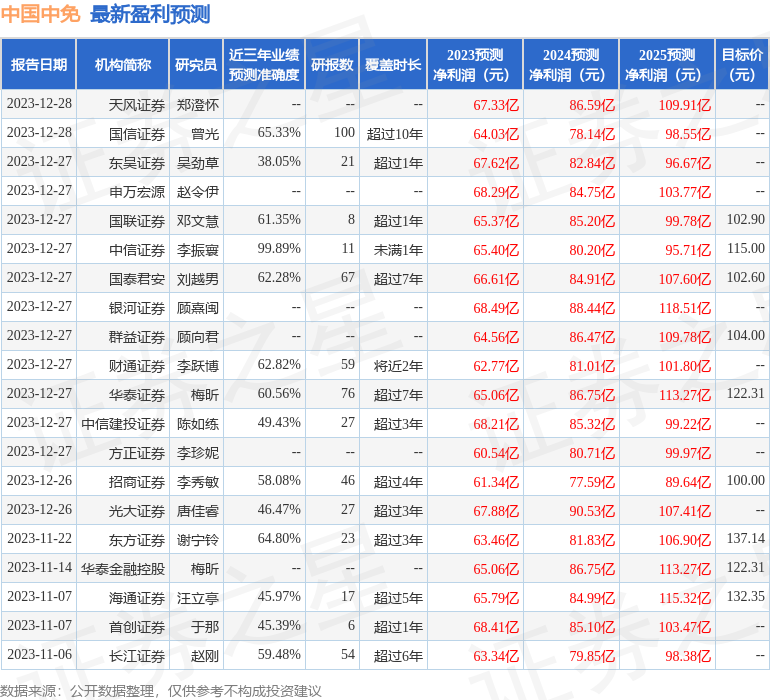Image resolution: width=770 pixels, height=700 pixels.
Task: Click the 目标价 column header
Action: (x=742, y=64)
